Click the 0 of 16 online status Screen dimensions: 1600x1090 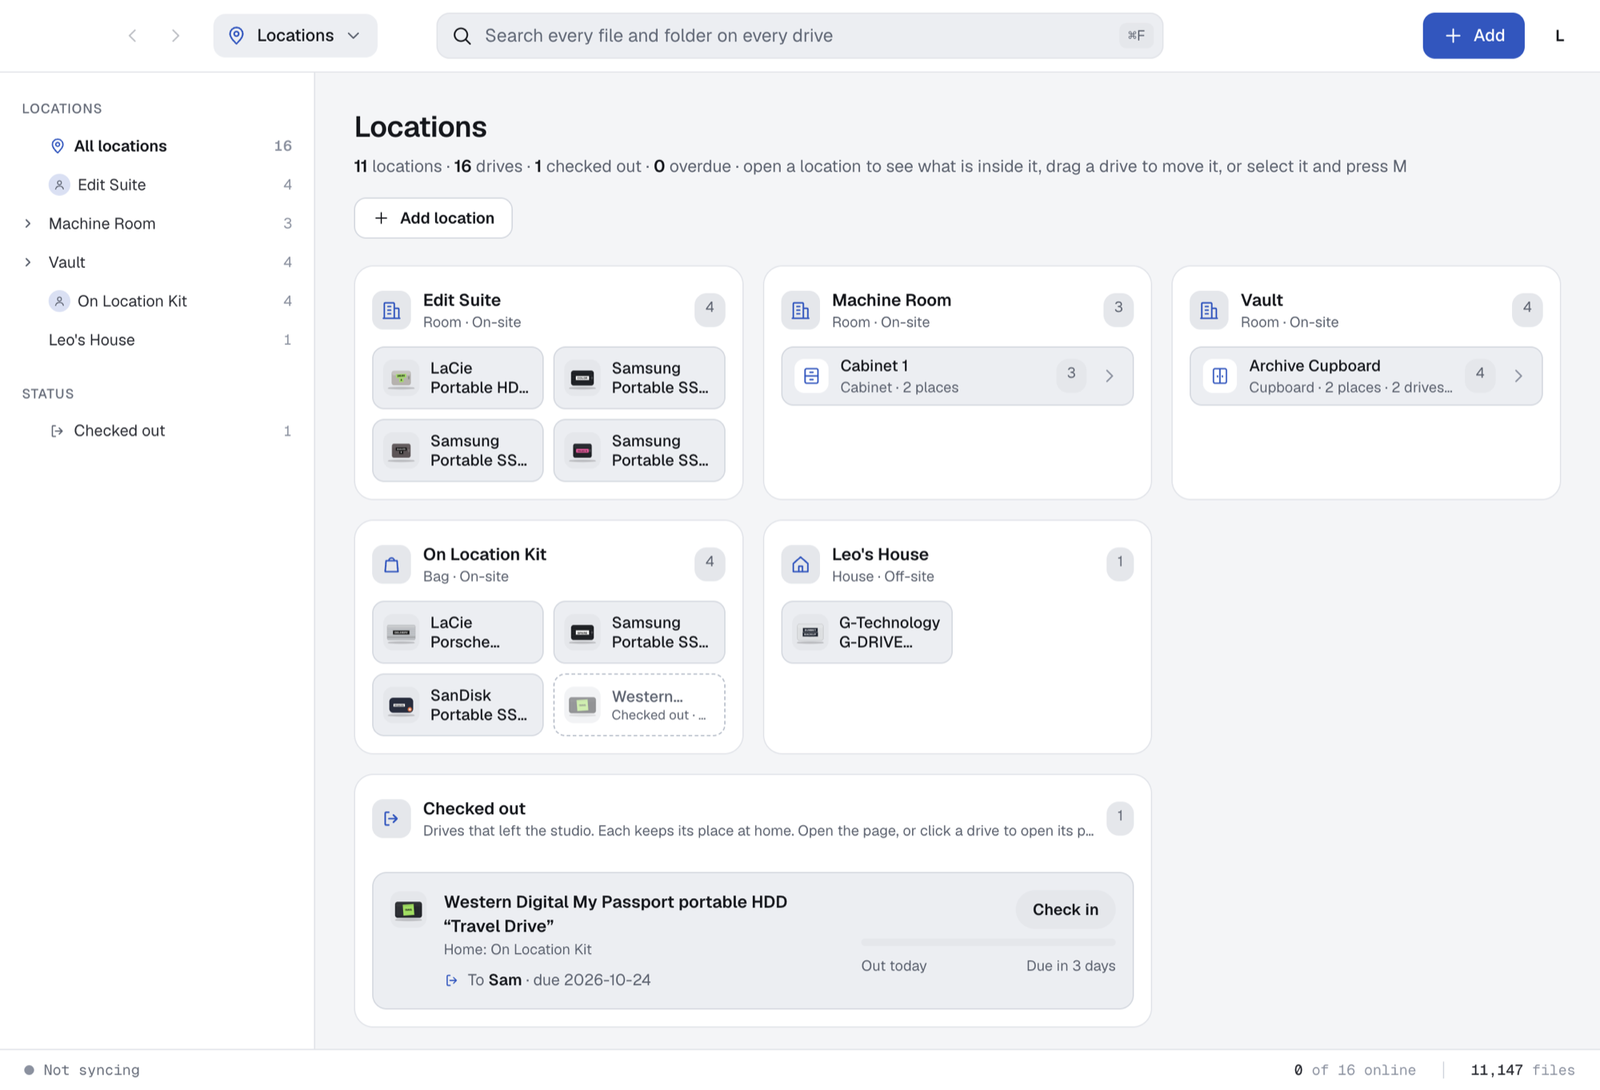coord(1355,1070)
